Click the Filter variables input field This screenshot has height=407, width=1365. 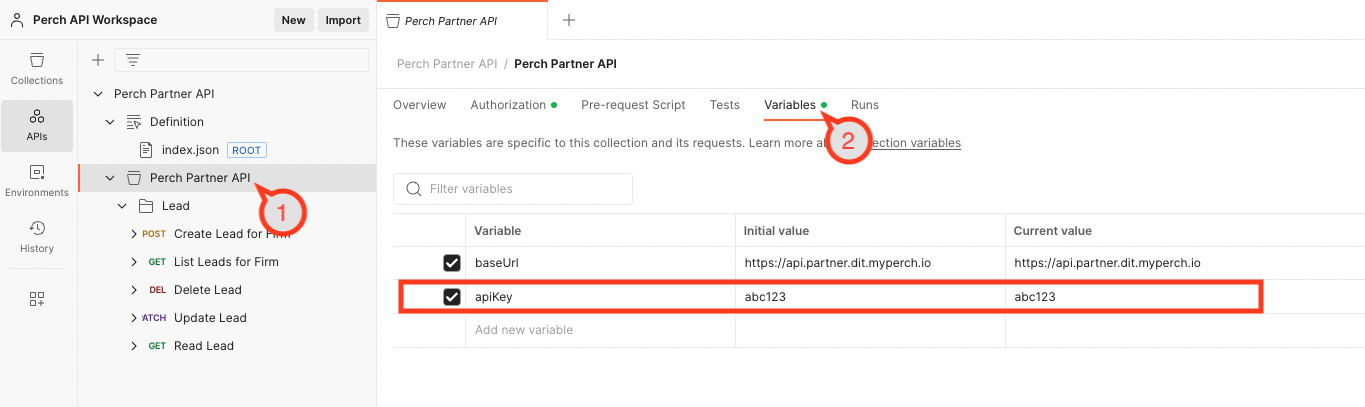pyautogui.click(x=513, y=189)
